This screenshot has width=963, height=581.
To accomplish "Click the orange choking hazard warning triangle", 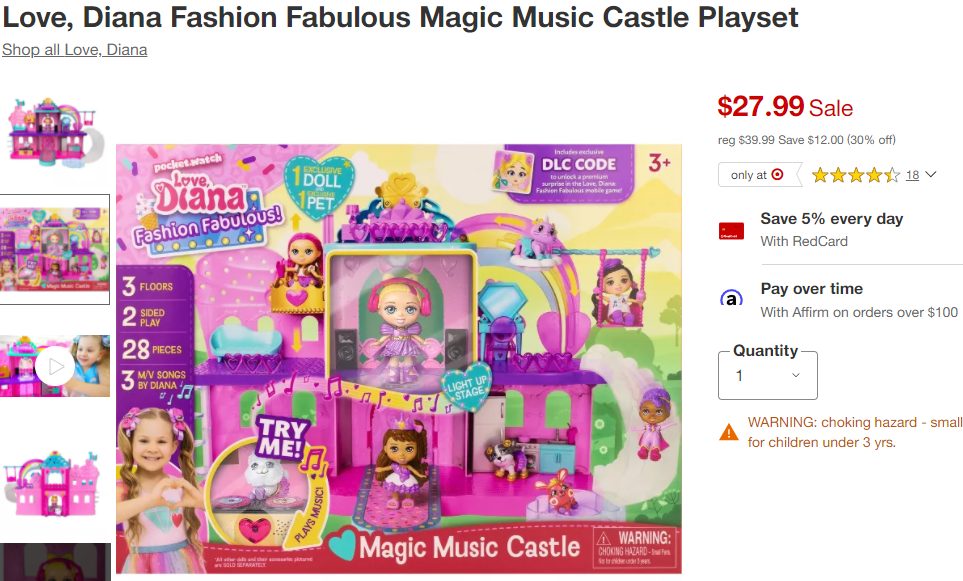I will (729, 432).
